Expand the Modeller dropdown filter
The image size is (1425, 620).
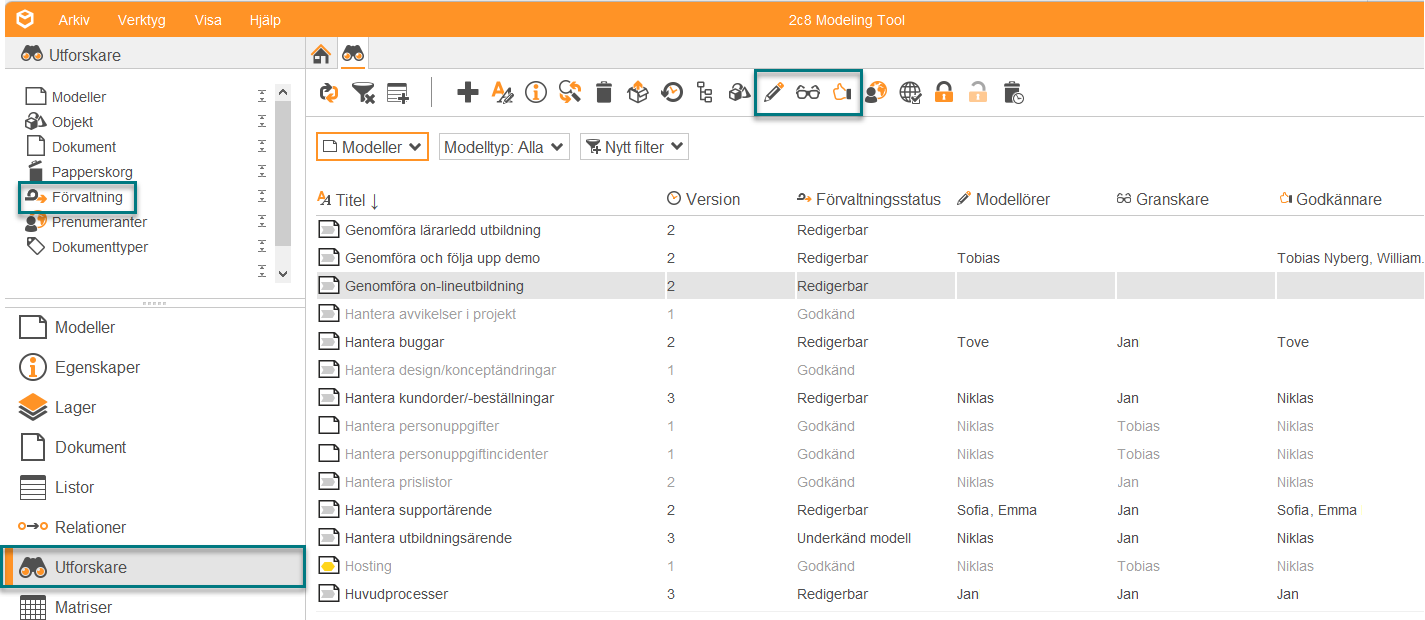(373, 147)
